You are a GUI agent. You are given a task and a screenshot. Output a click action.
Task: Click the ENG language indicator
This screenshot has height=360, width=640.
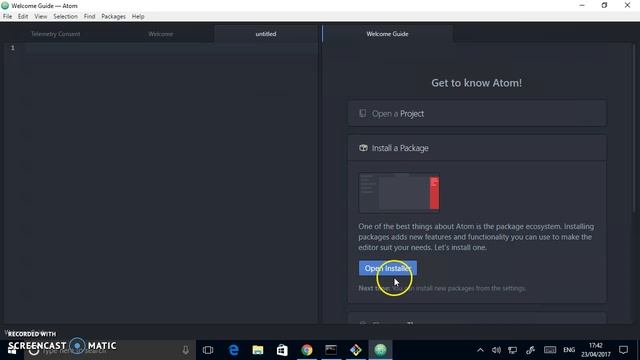569,350
